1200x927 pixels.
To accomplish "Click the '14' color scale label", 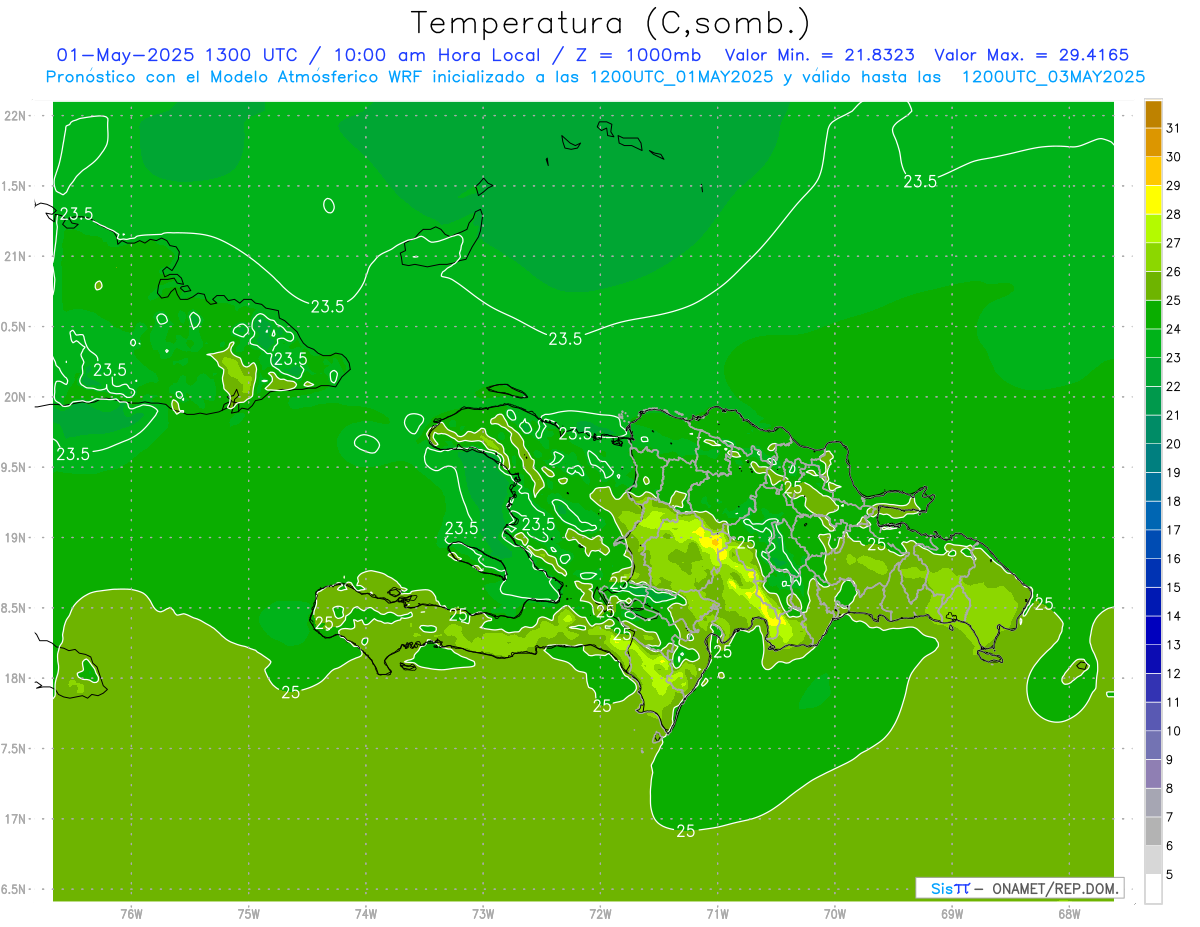I will click(1173, 616).
